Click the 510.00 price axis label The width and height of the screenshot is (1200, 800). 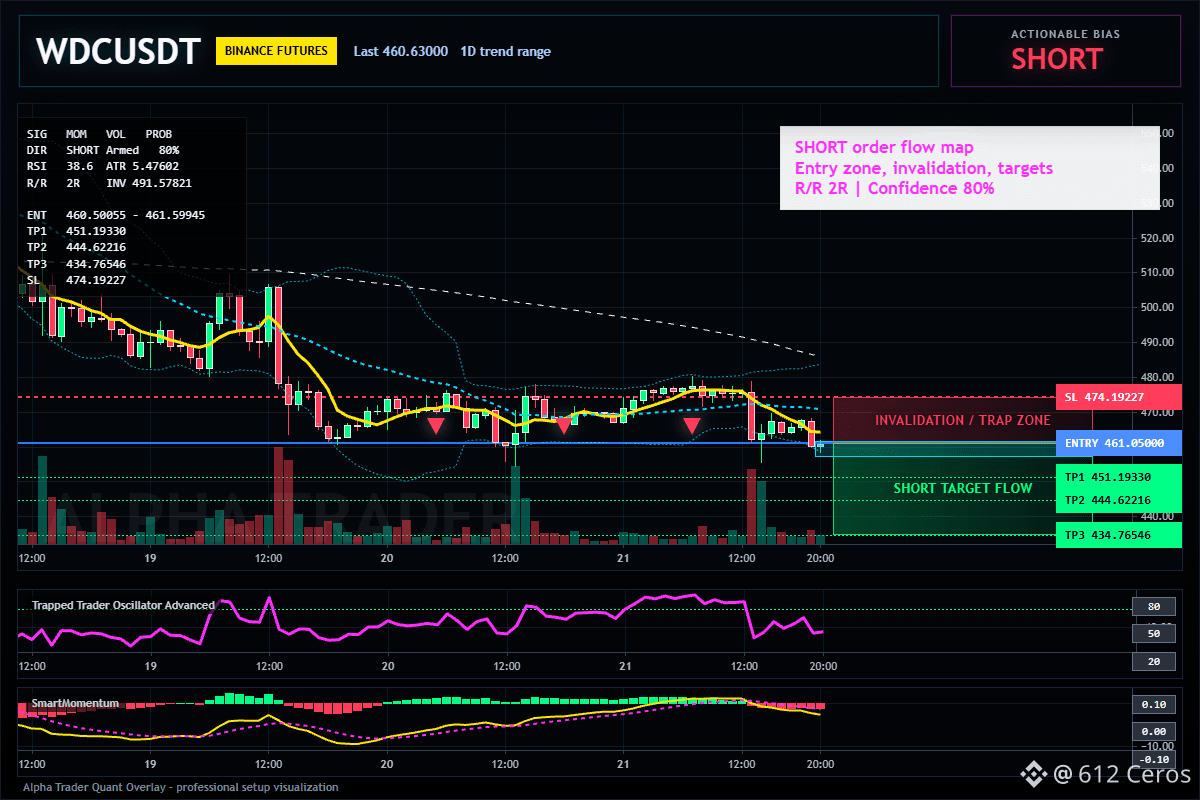(1157, 272)
